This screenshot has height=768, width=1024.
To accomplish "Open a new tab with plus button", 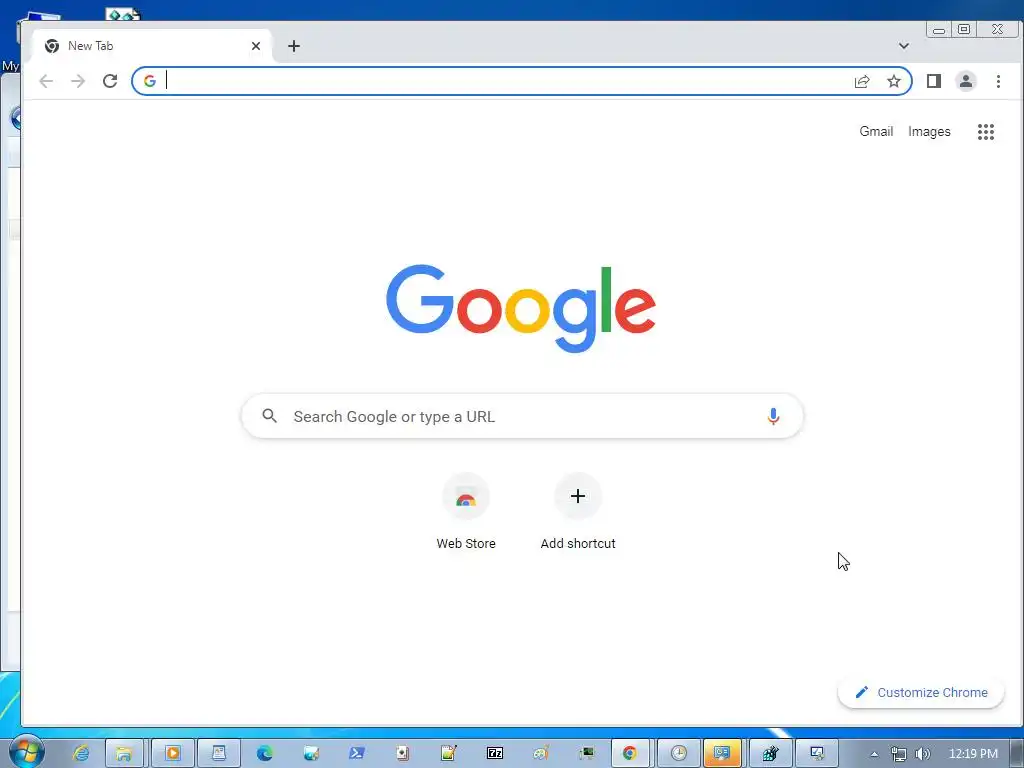I will click(x=294, y=46).
